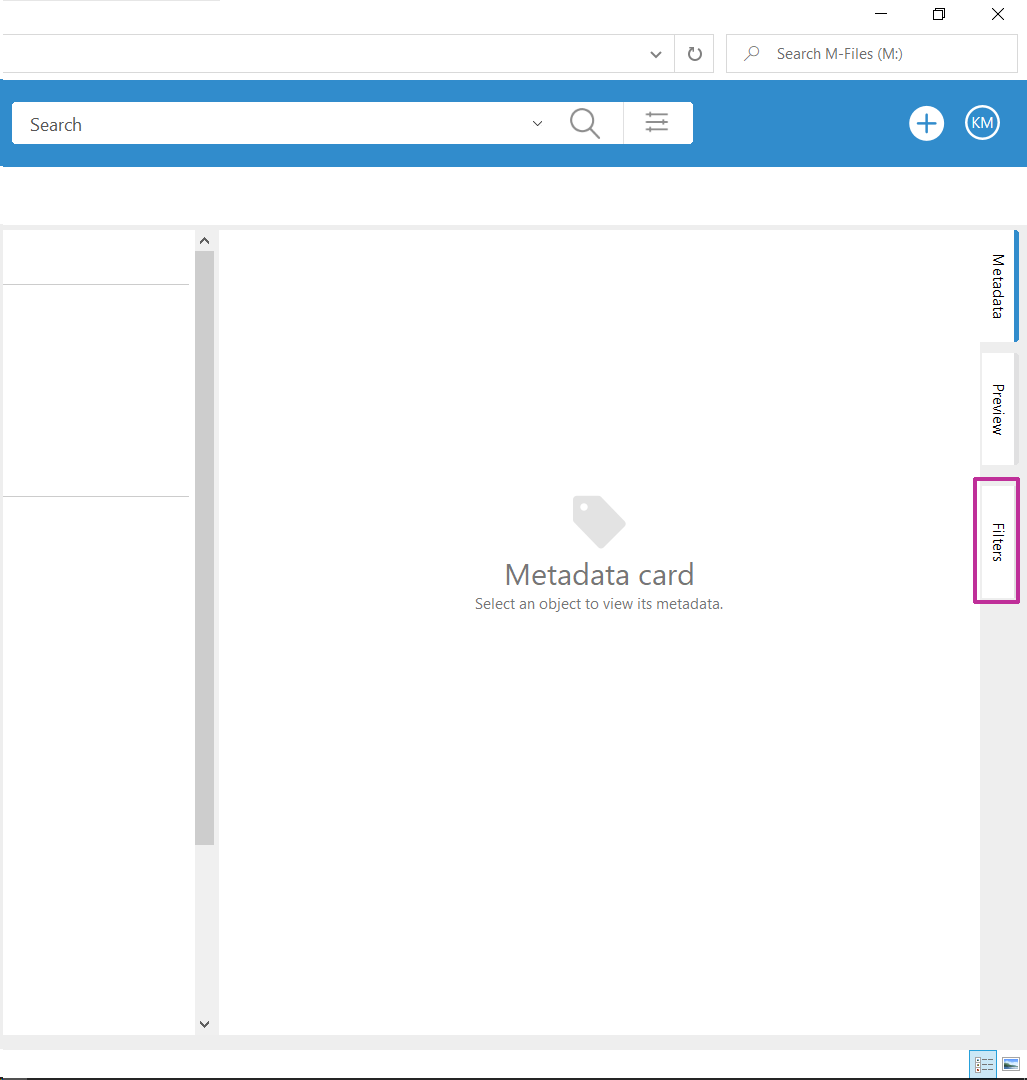
Task: Expand the Search field dropdown arrow
Action: tap(537, 124)
